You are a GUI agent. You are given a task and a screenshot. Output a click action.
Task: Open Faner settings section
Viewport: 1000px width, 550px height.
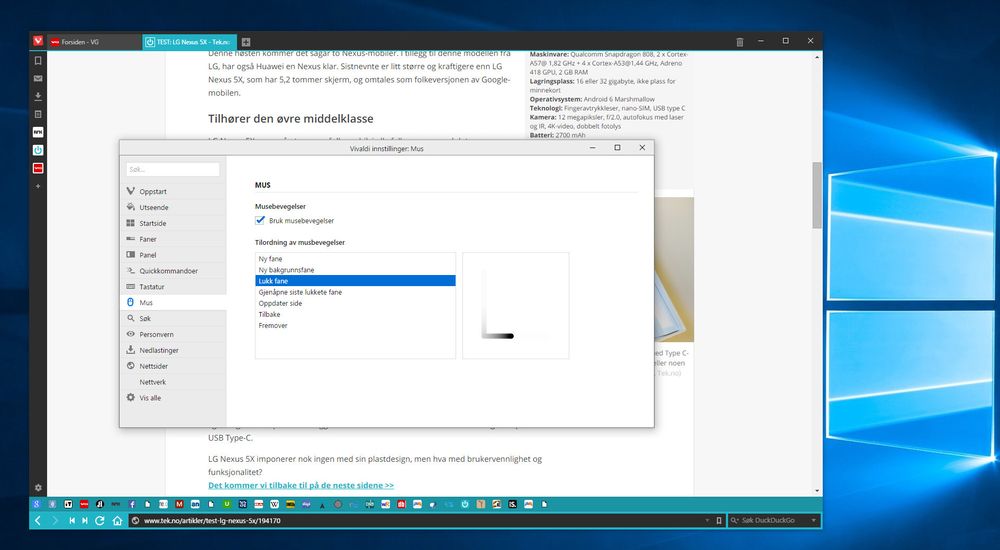point(173,239)
